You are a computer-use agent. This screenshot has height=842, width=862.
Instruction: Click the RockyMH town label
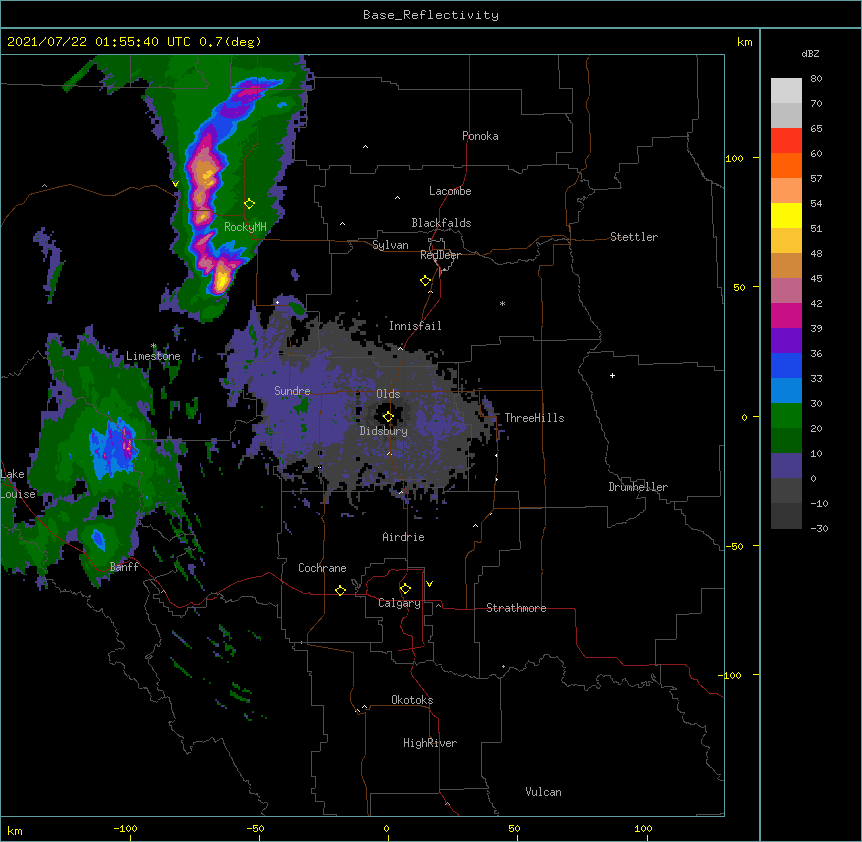pyautogui.click(x=245, y=227)
